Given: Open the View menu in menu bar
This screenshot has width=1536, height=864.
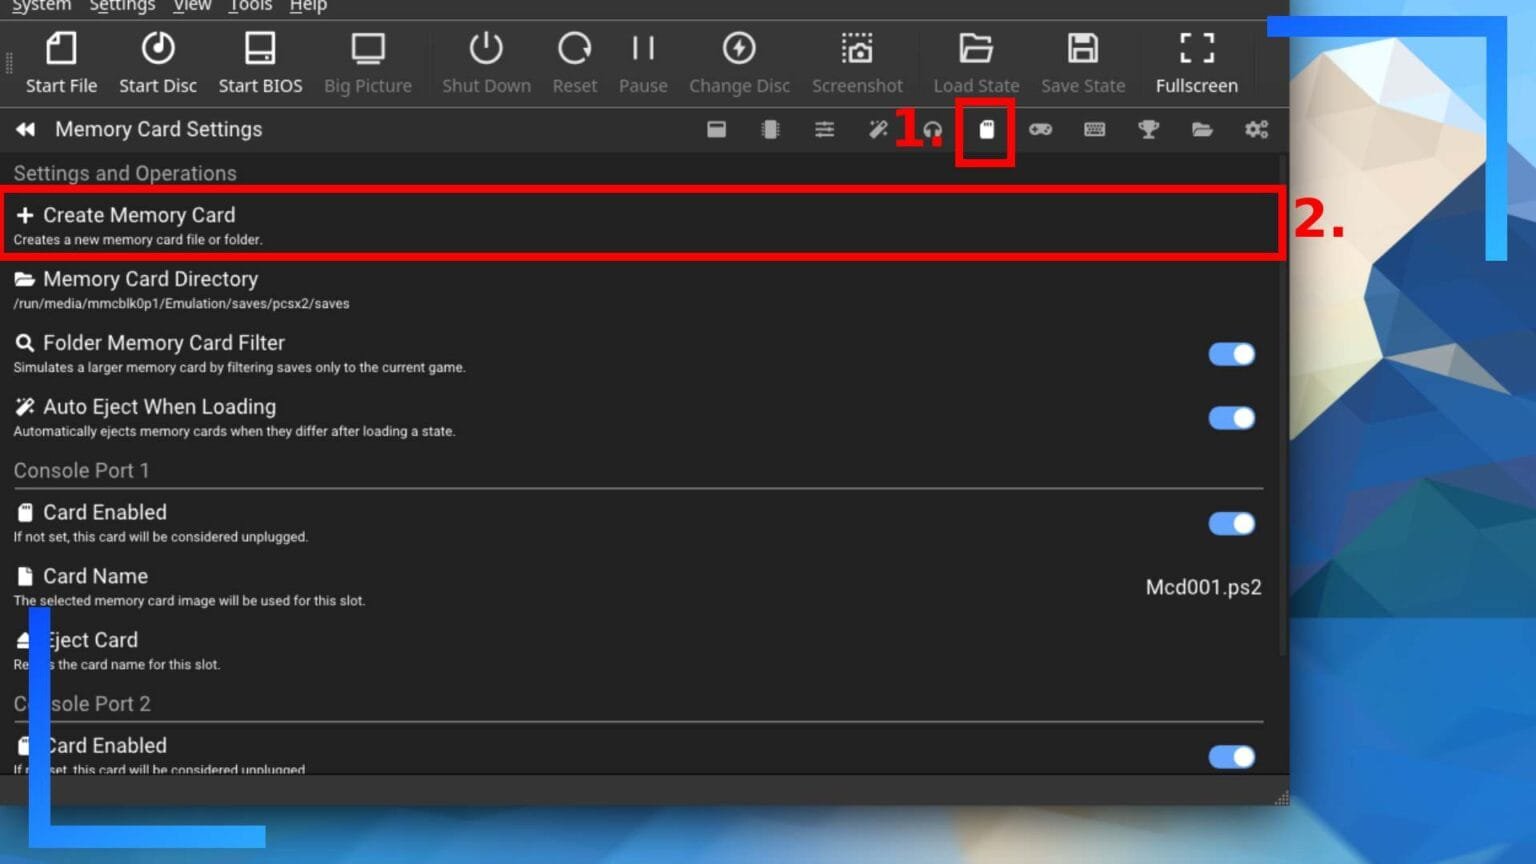Looking at the screenshot, I should (x=192, y=6).
